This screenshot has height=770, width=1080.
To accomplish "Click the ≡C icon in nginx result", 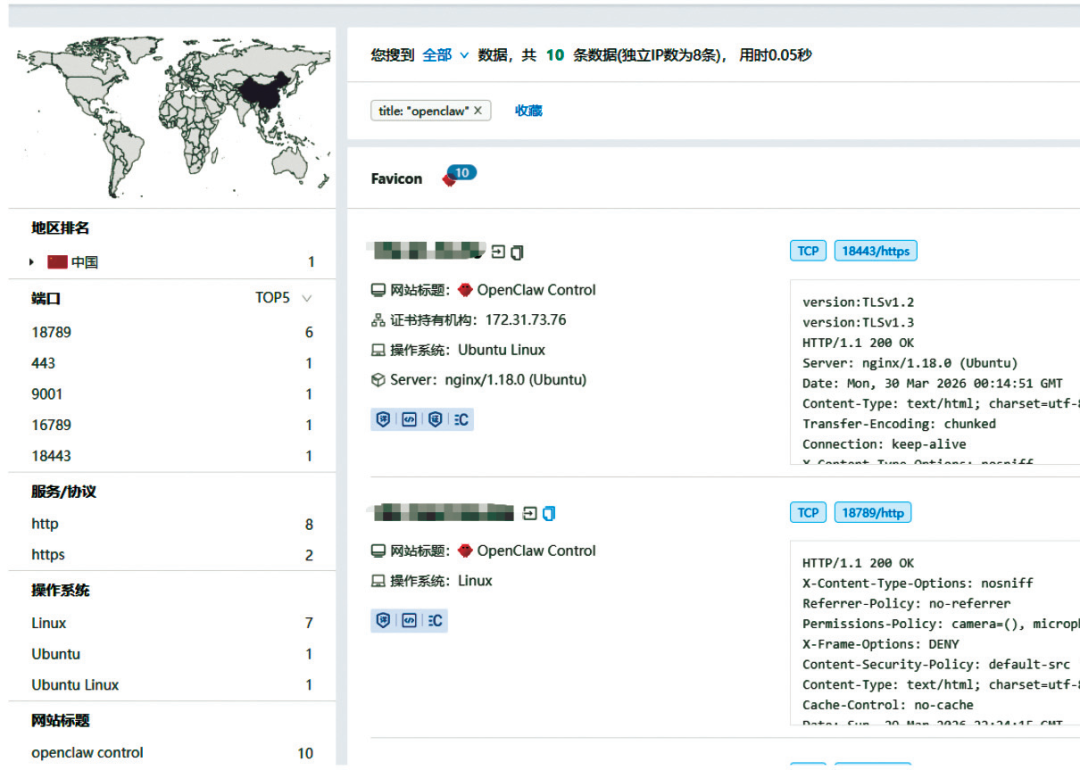I will (x=461, y=419).
